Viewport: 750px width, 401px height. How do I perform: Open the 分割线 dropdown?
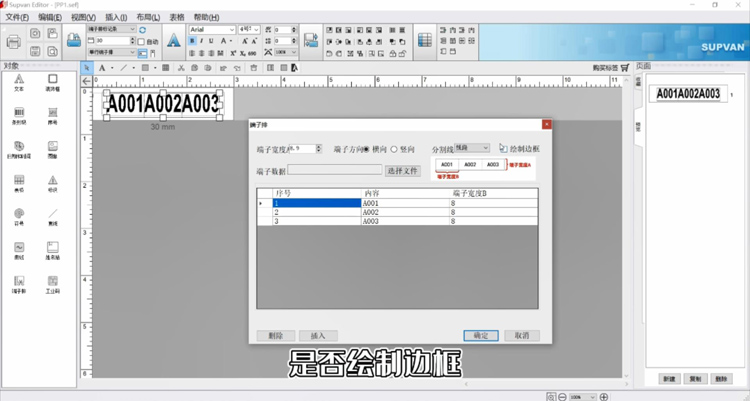coord(485,148)
